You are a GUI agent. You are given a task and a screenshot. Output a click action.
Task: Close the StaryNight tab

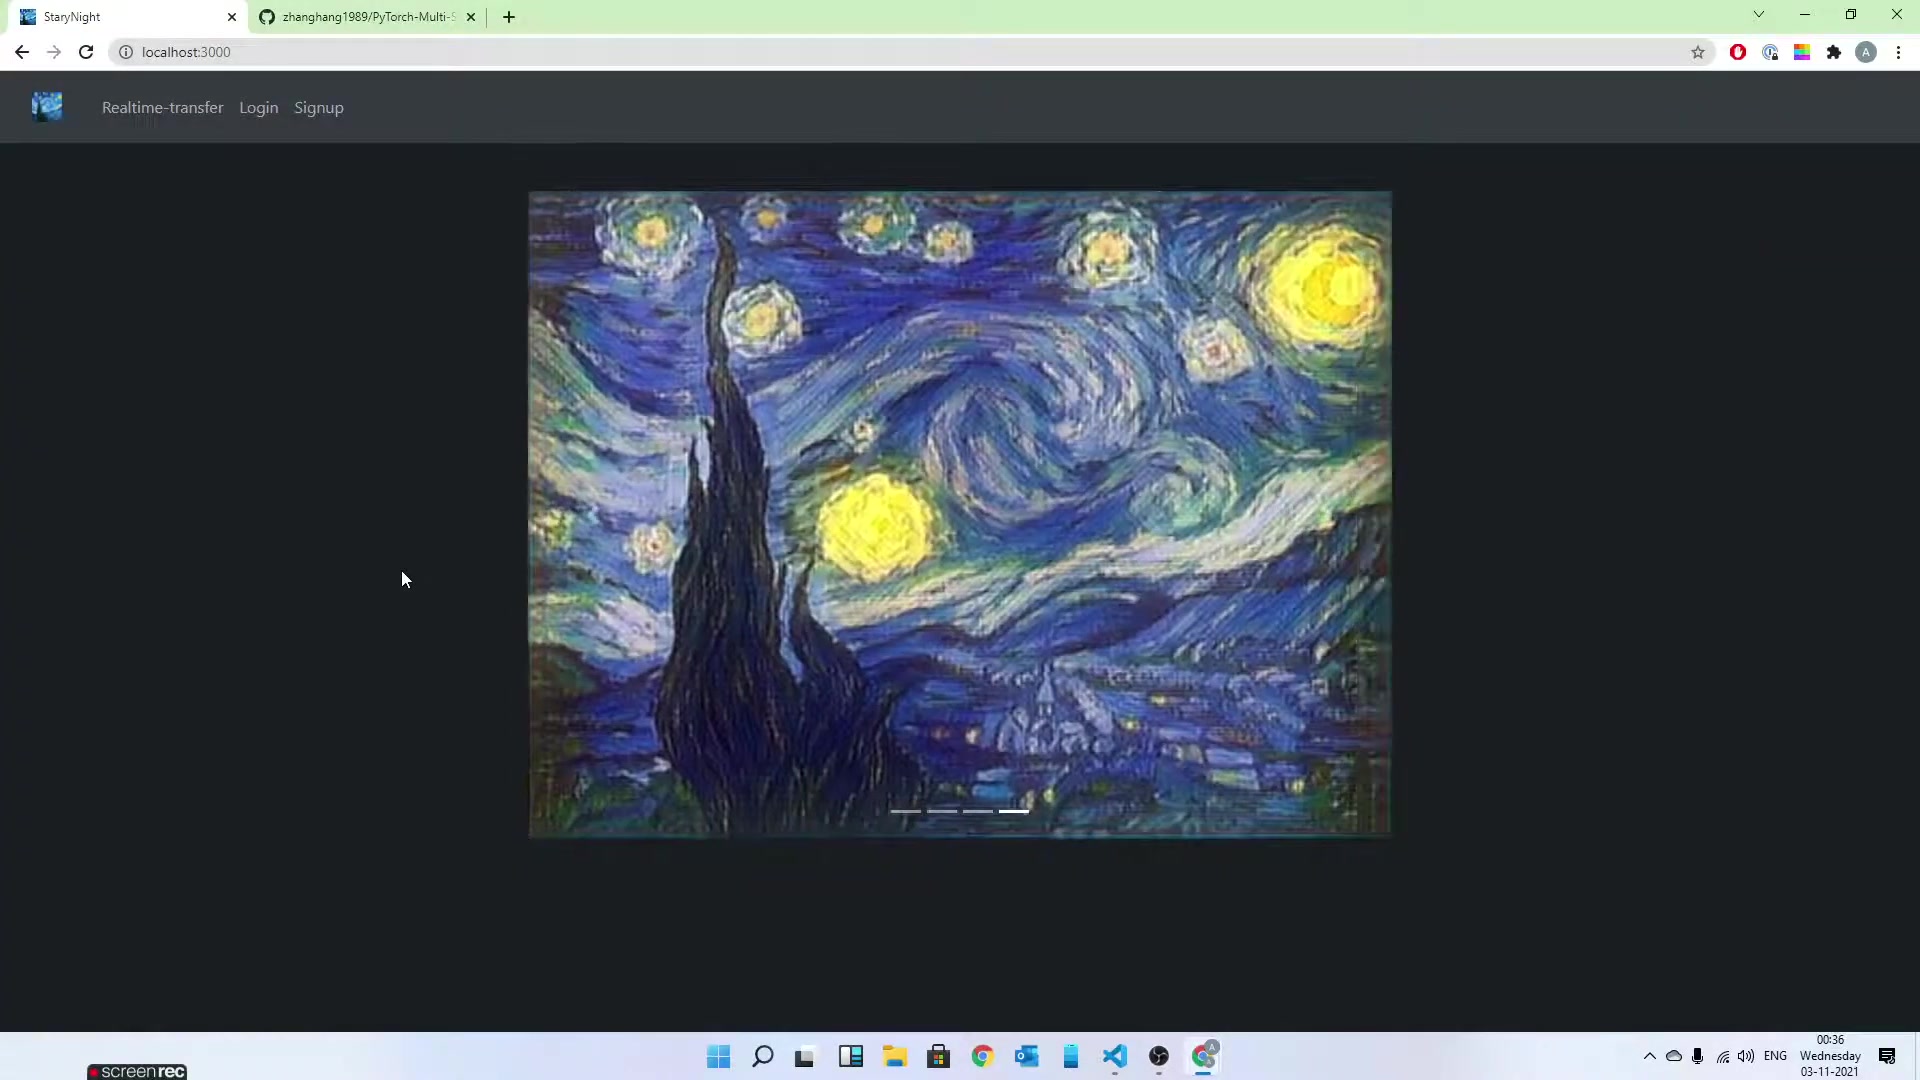[x=232, y=17]
